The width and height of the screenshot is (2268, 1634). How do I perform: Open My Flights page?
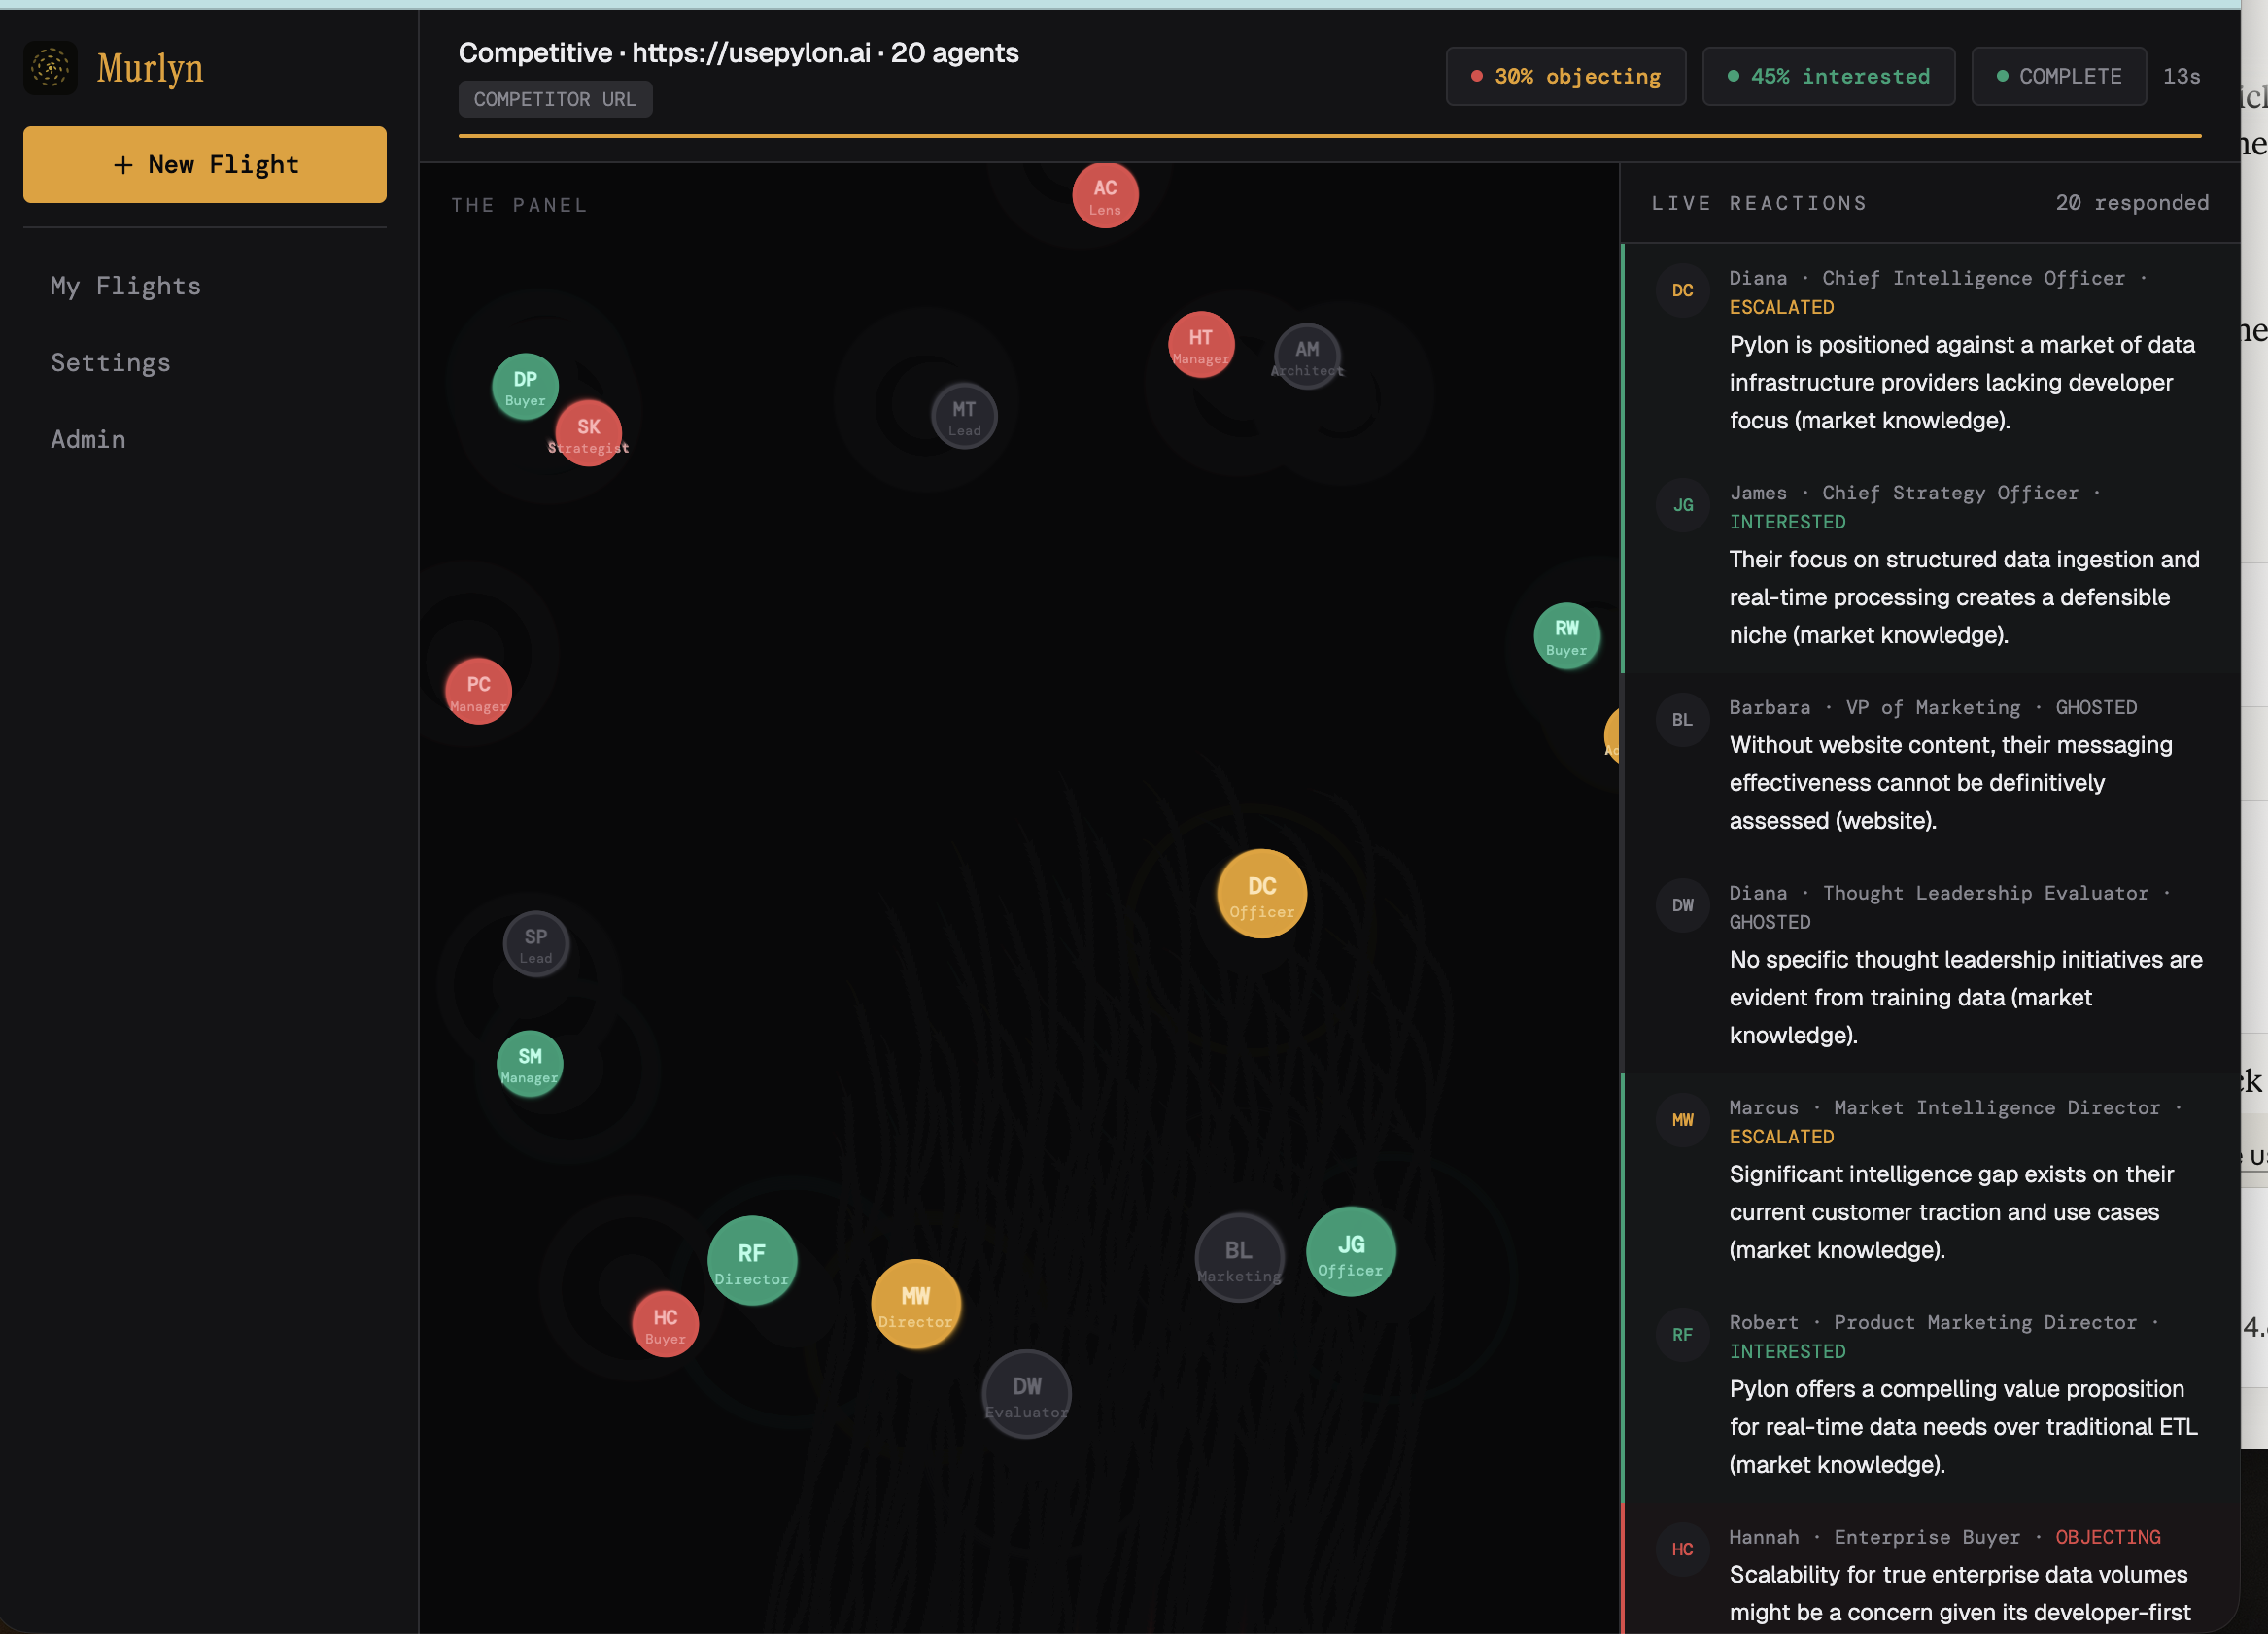pos(126,286)
